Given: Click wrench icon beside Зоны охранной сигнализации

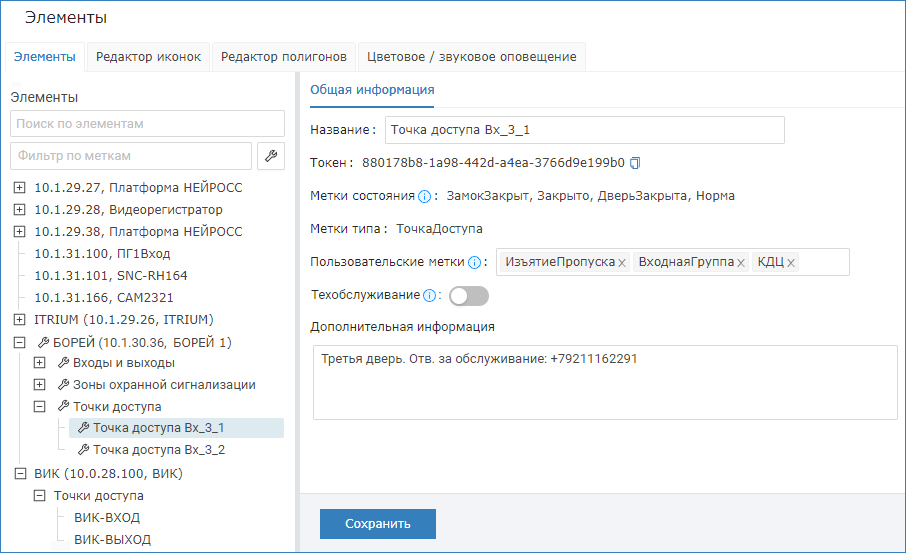Looking at the screenshot, I should point(63,385).
